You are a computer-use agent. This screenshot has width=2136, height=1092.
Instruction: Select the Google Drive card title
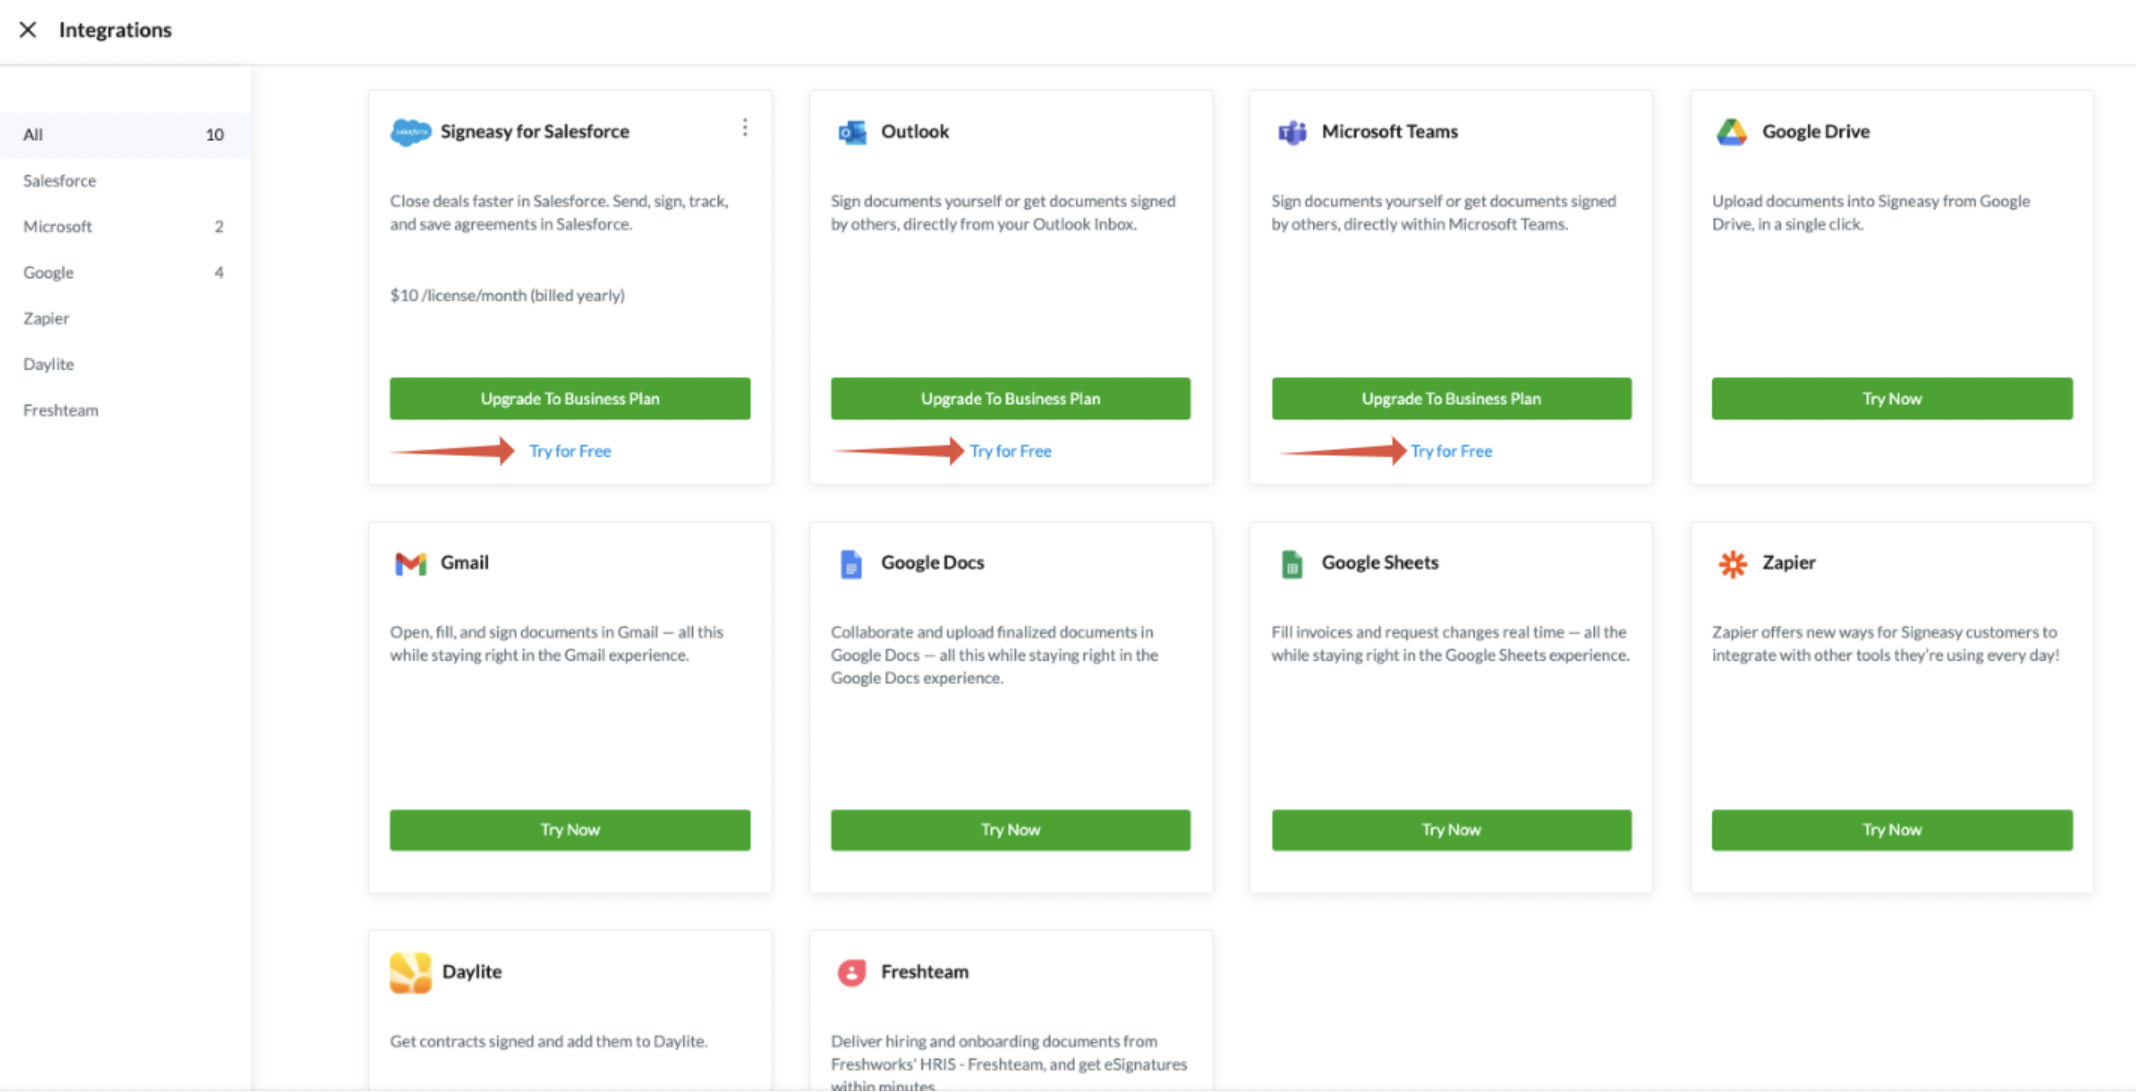point(1816,132)
